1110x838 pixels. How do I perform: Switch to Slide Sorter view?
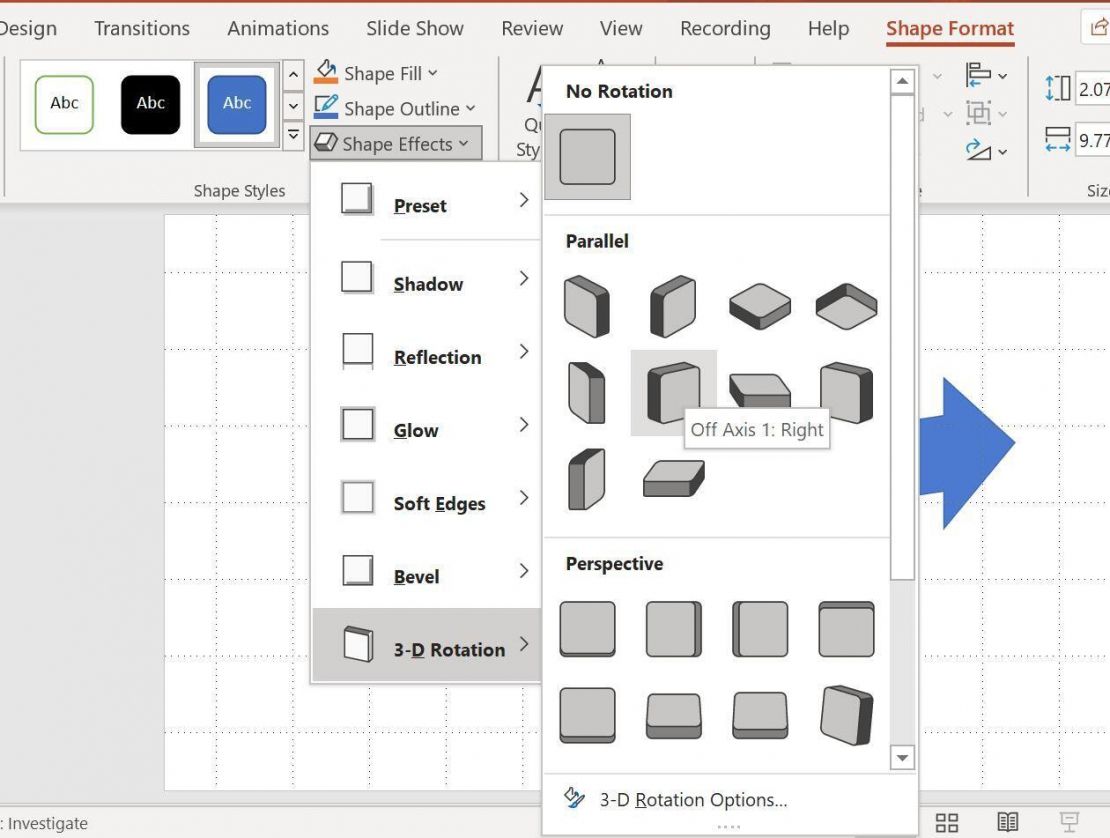946,822
